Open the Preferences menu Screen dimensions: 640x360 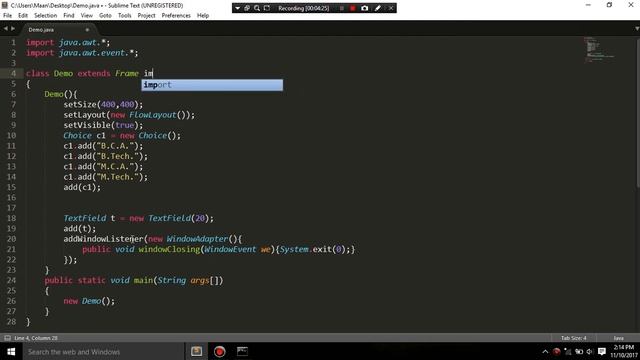tap(176, 16)
